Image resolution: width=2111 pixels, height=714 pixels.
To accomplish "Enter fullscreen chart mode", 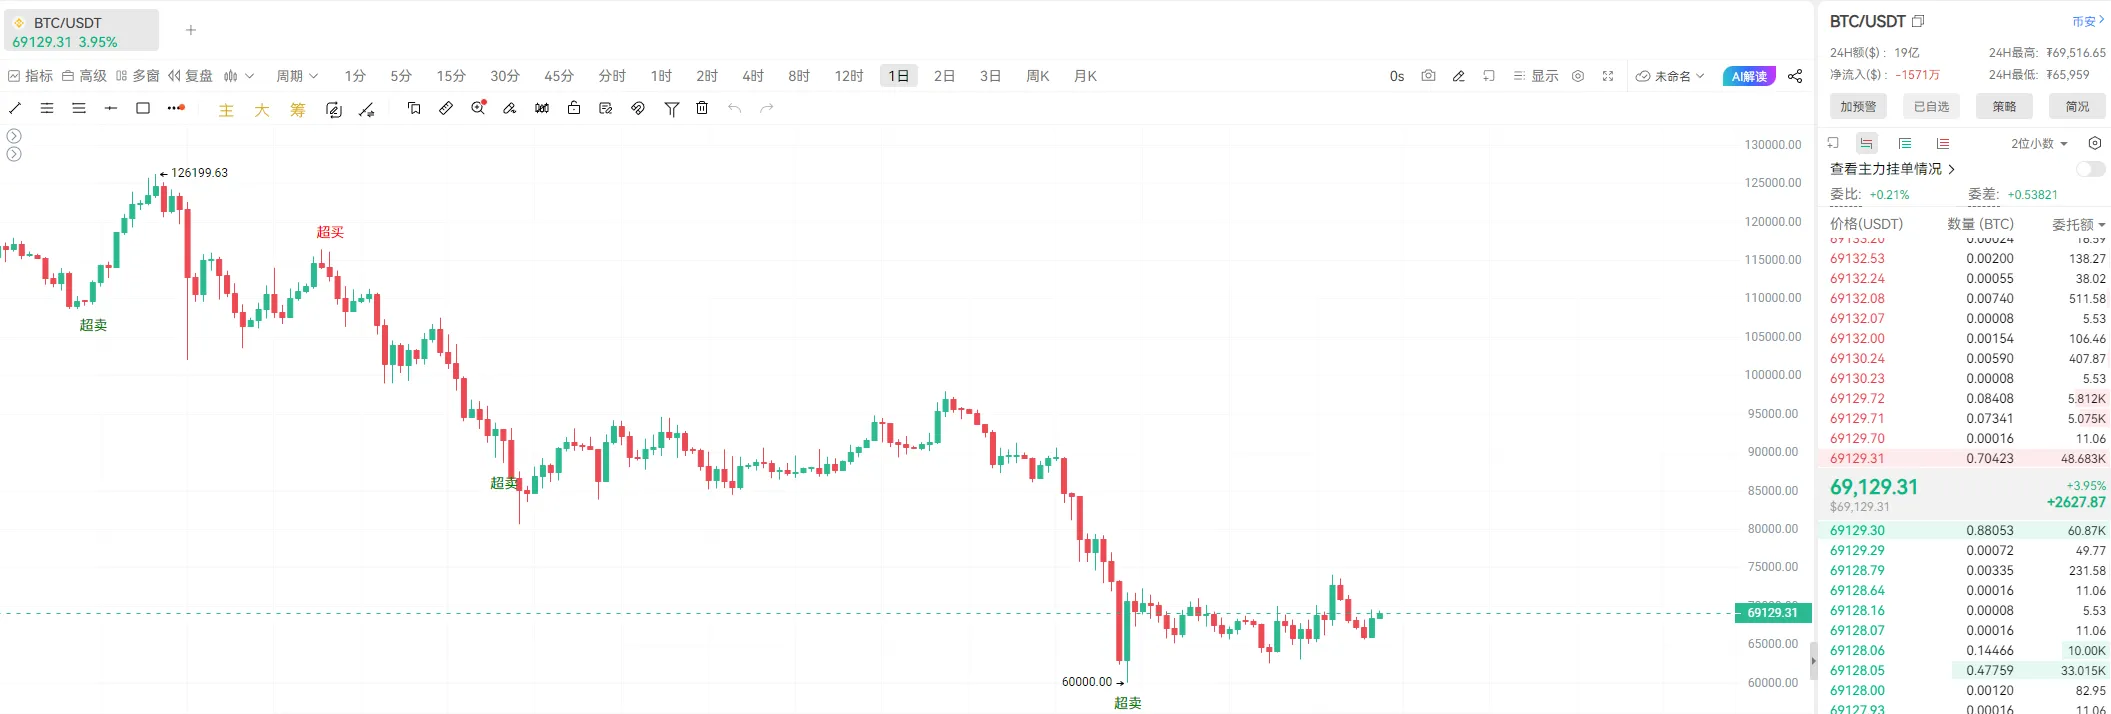I will (1608, 76).
